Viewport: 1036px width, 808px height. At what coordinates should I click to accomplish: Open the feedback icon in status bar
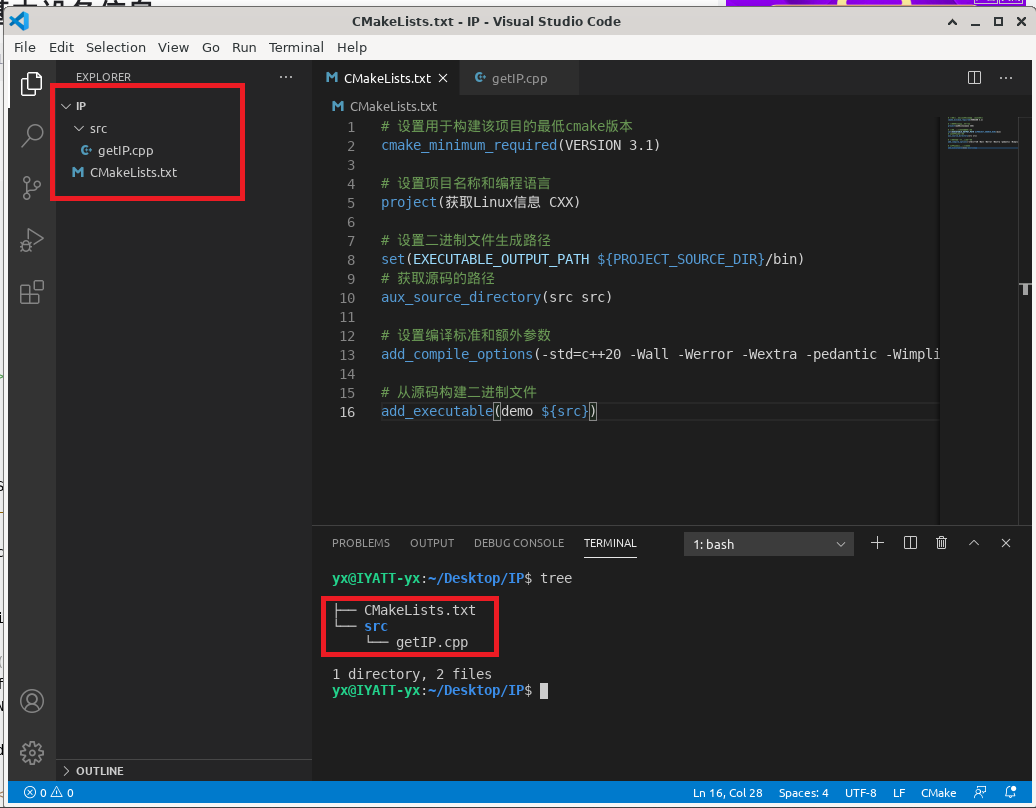[x=980, y=792]
